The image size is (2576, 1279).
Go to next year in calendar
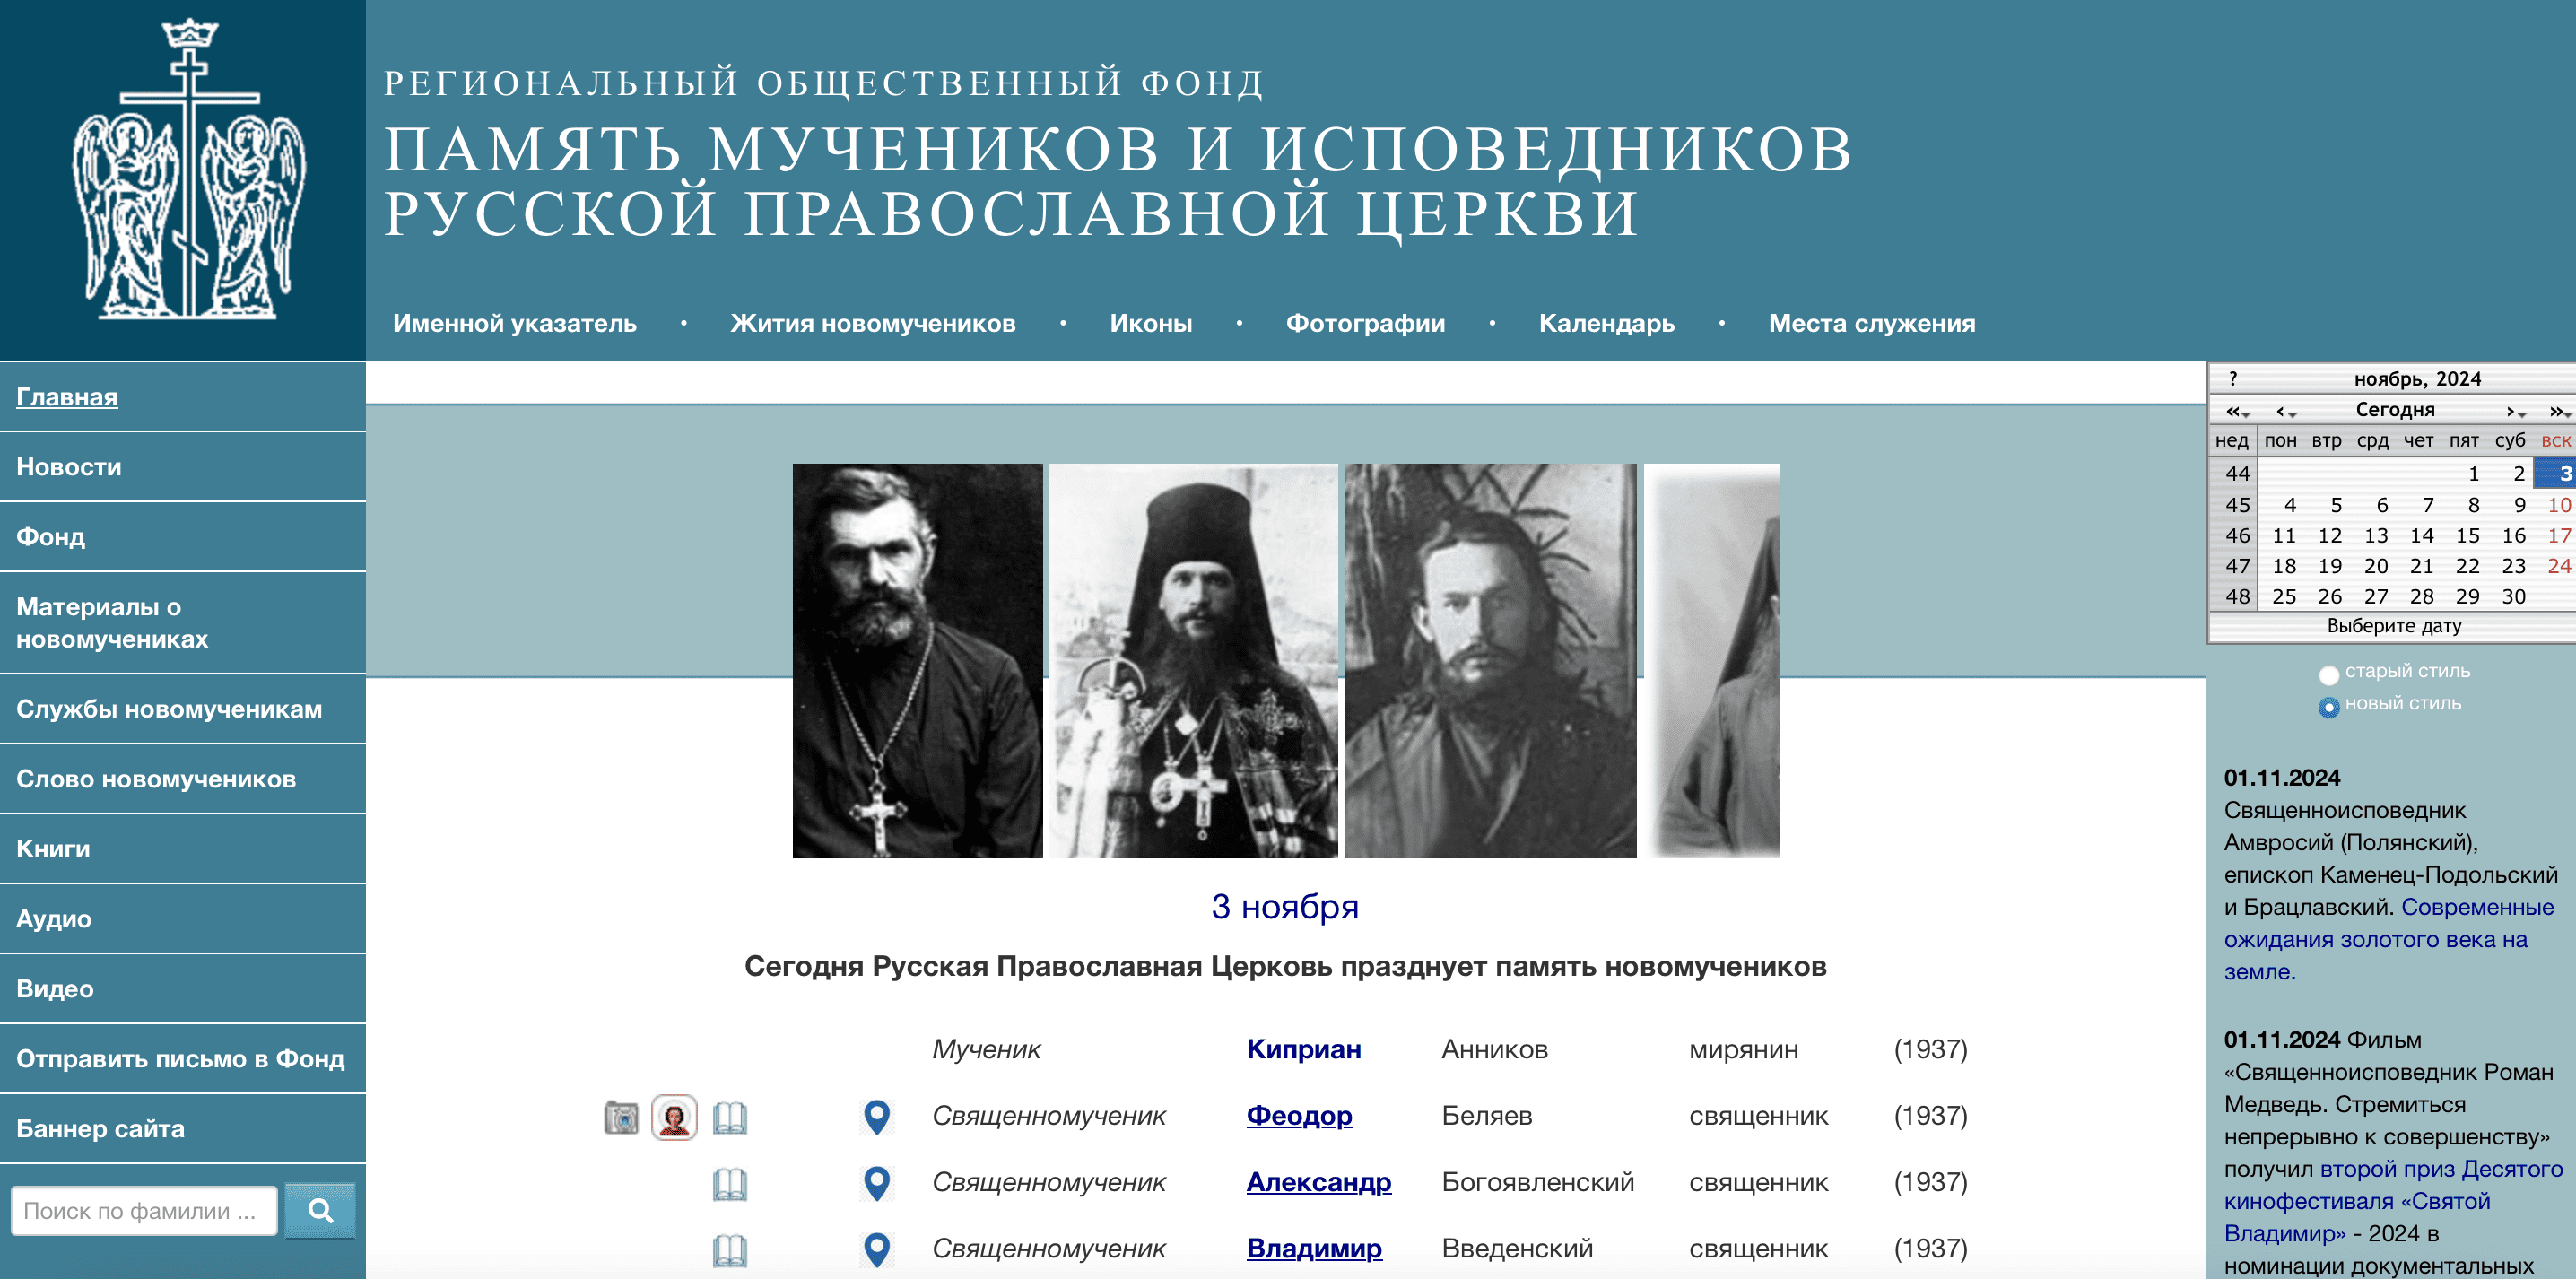pyautogui.click(x=2558, y=410)
